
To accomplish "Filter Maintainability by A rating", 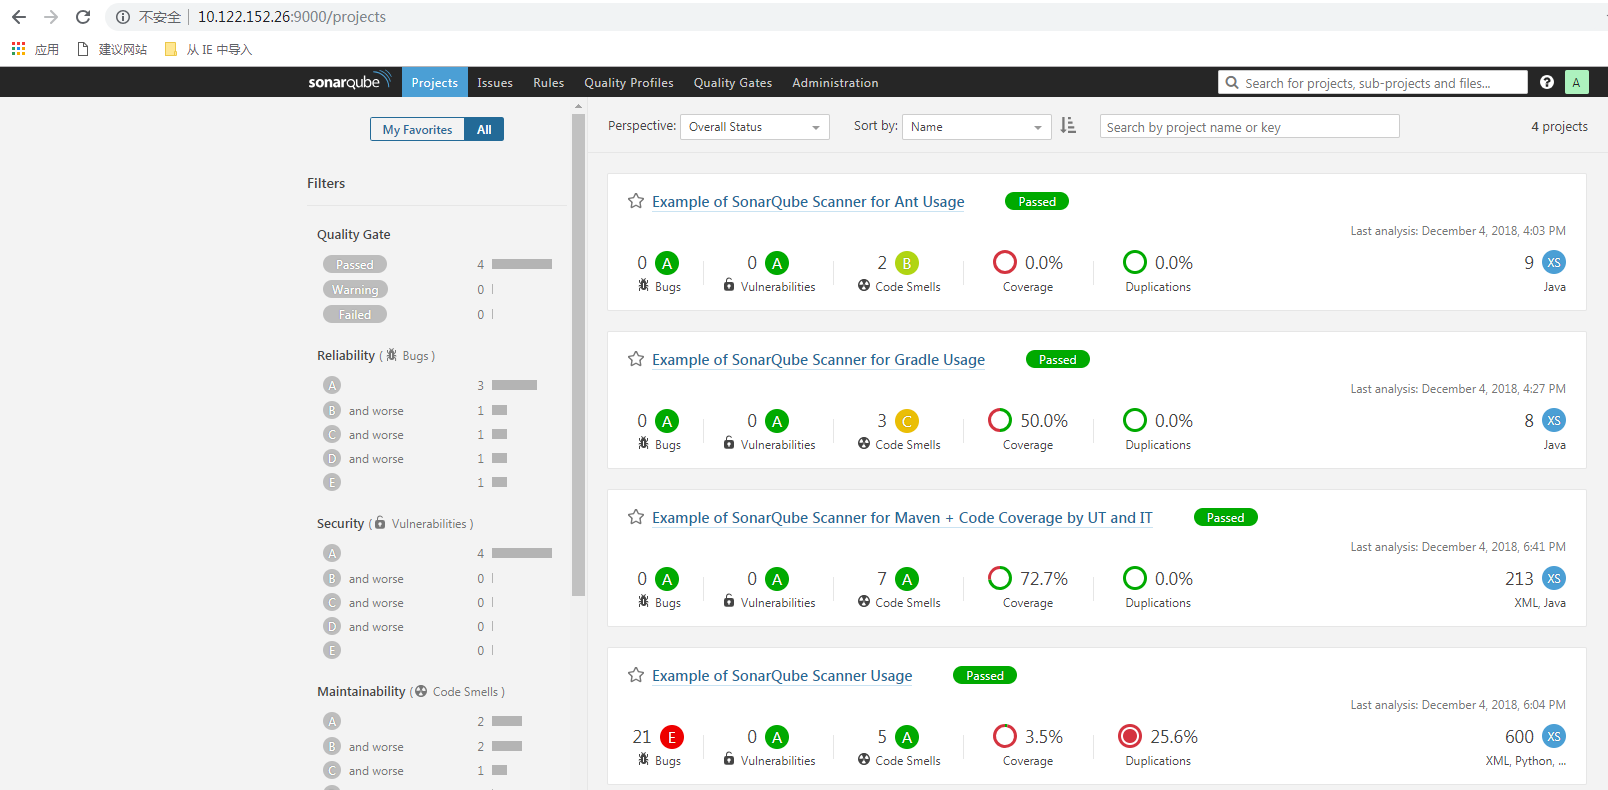I will click(x=332, y=721).
